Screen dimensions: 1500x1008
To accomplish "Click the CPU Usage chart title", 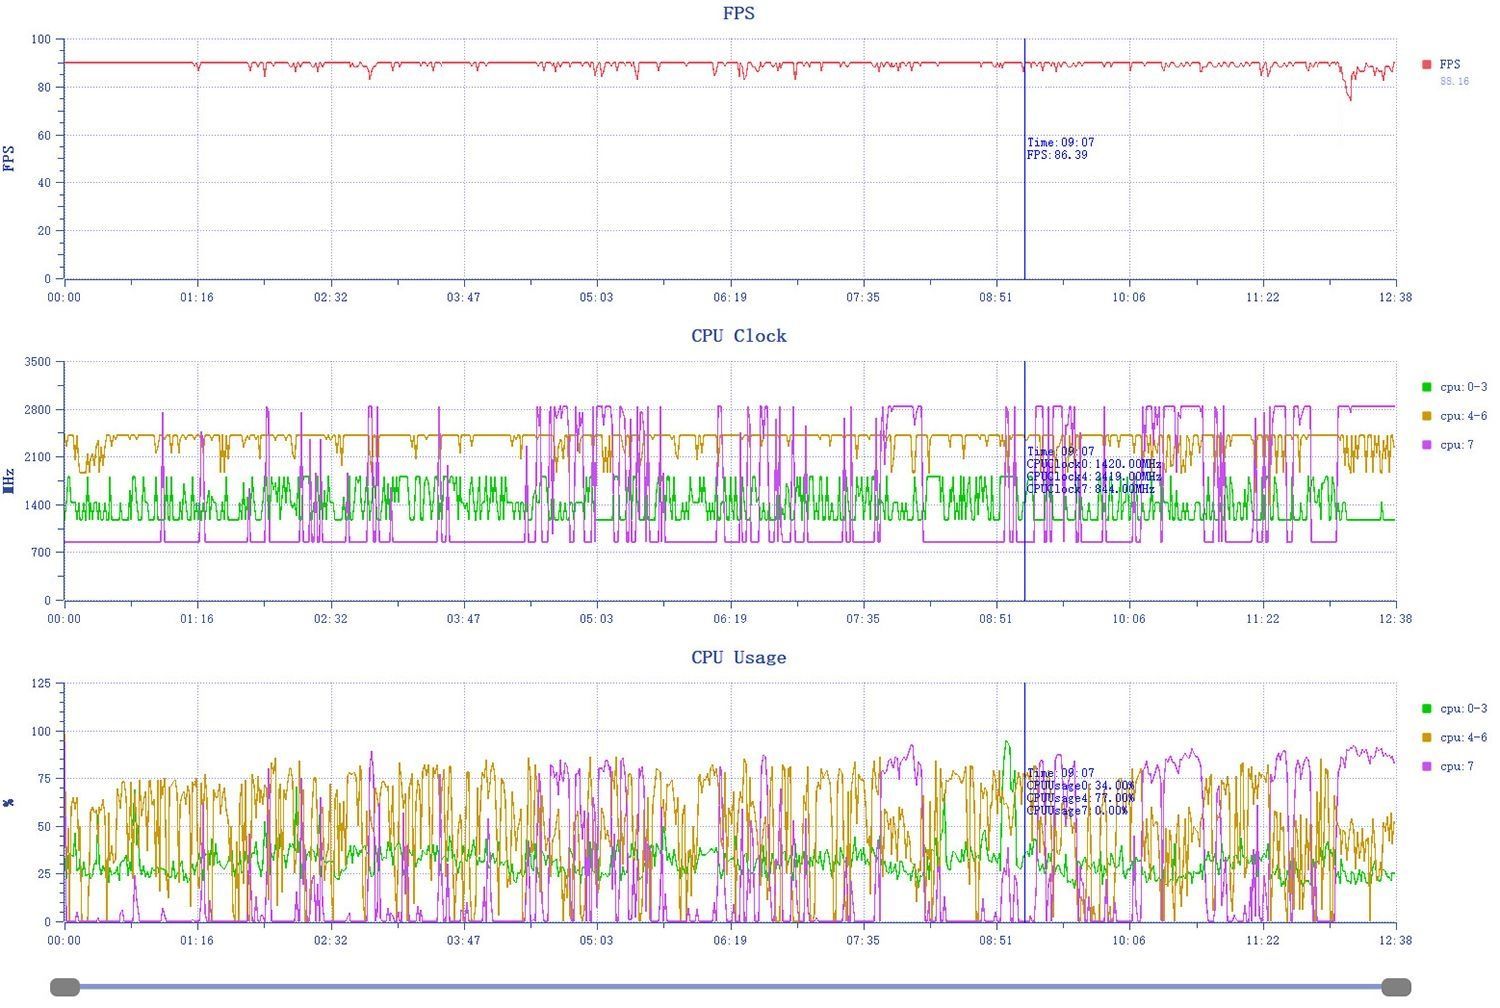I will tap(739, 657).
